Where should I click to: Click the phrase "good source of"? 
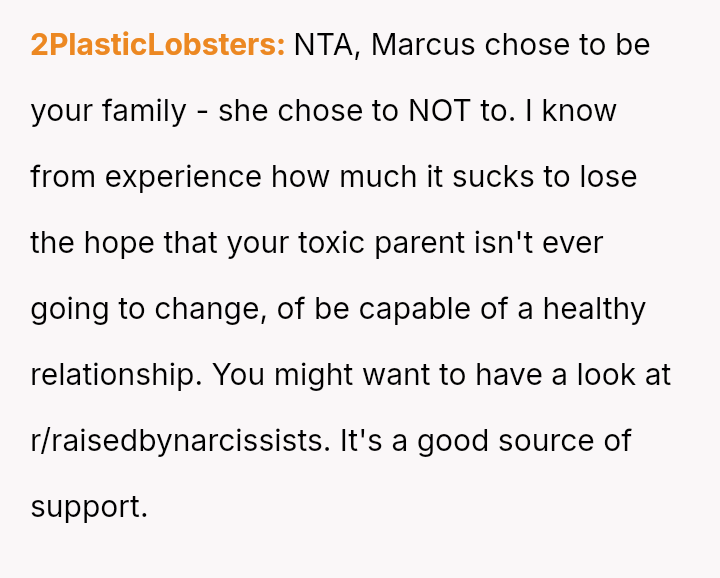click(524, 441)
